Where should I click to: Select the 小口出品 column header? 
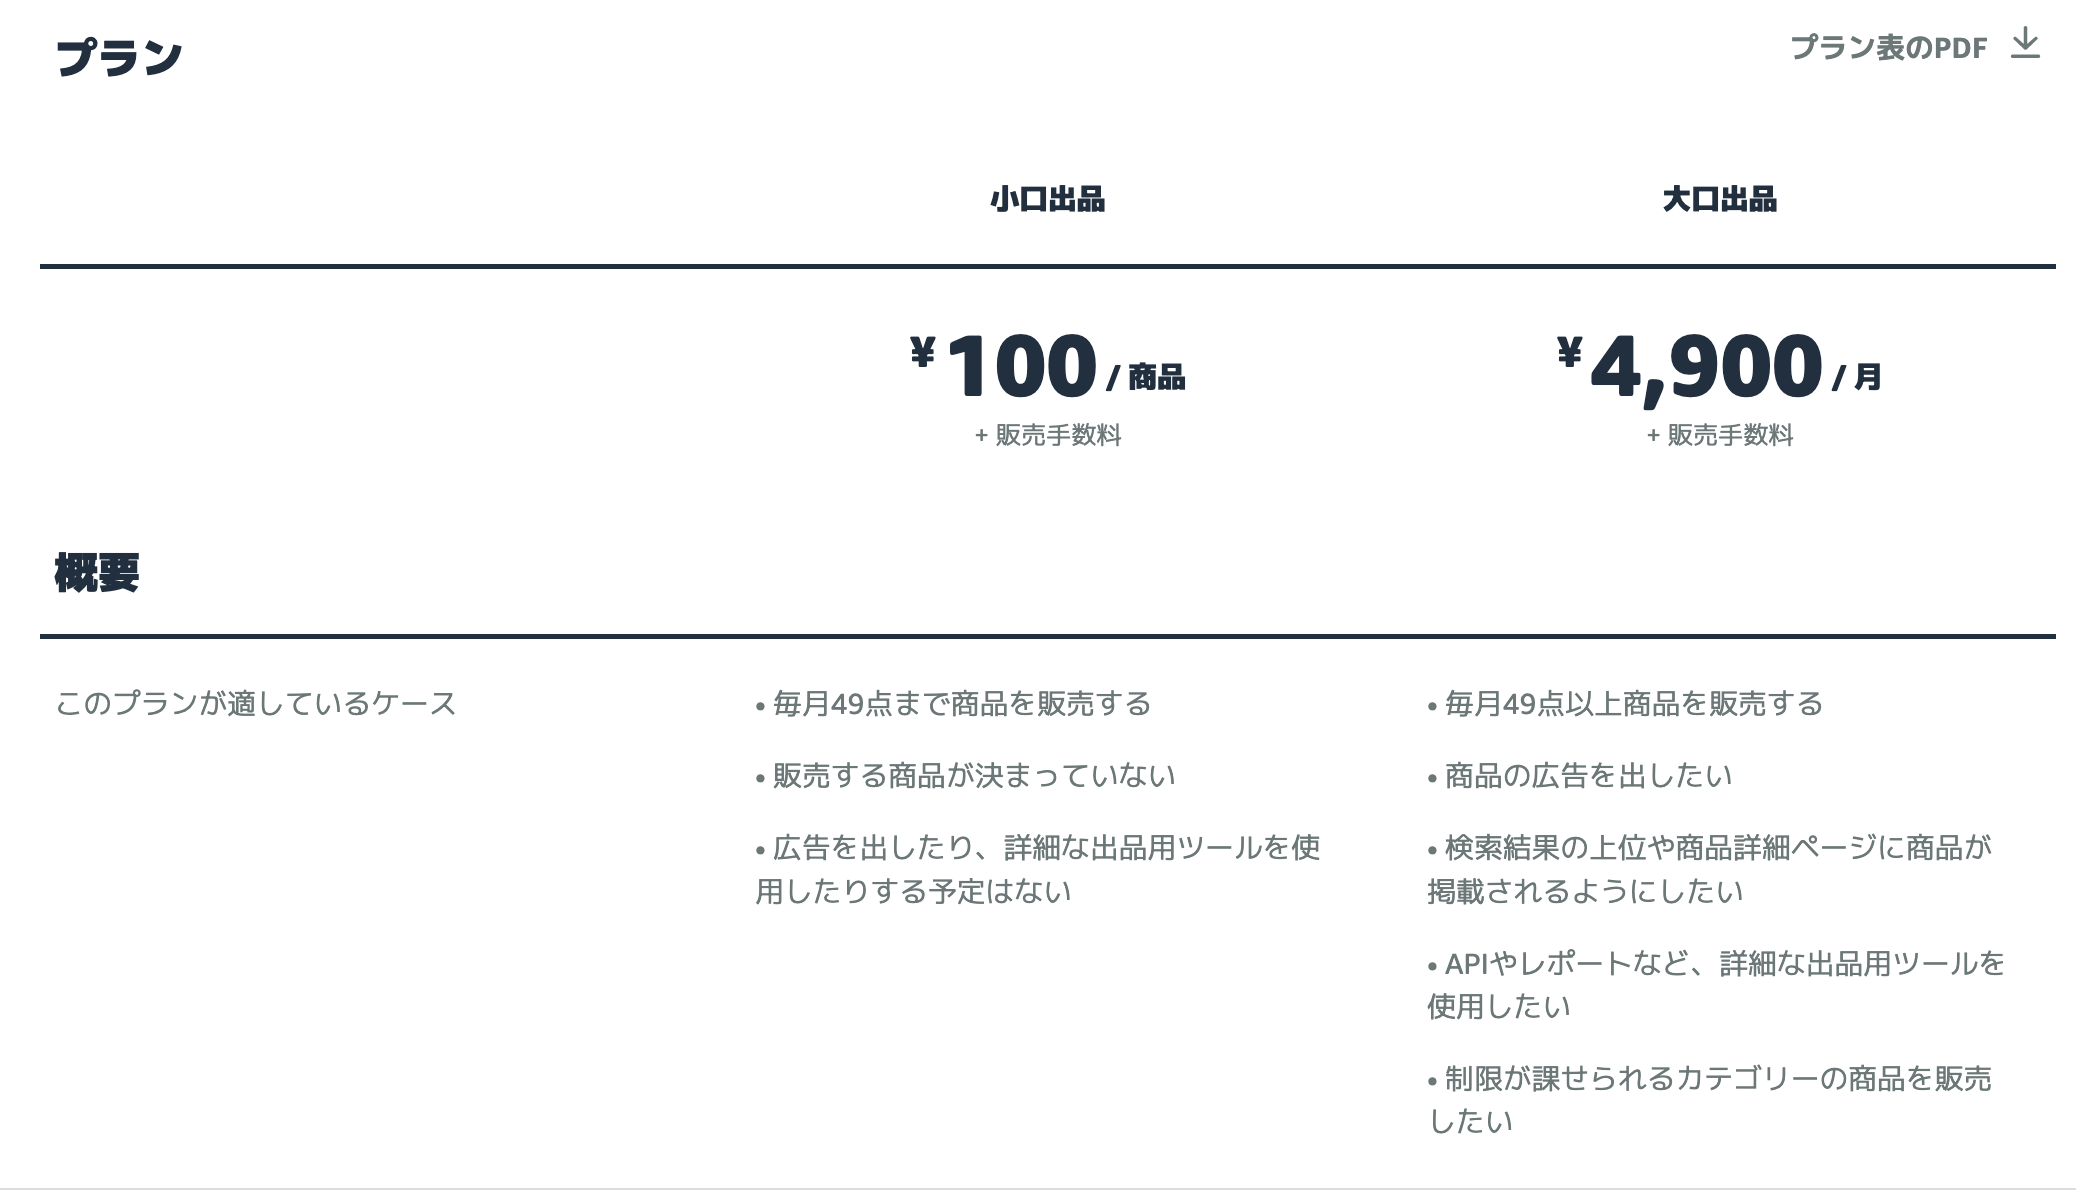1047,199
